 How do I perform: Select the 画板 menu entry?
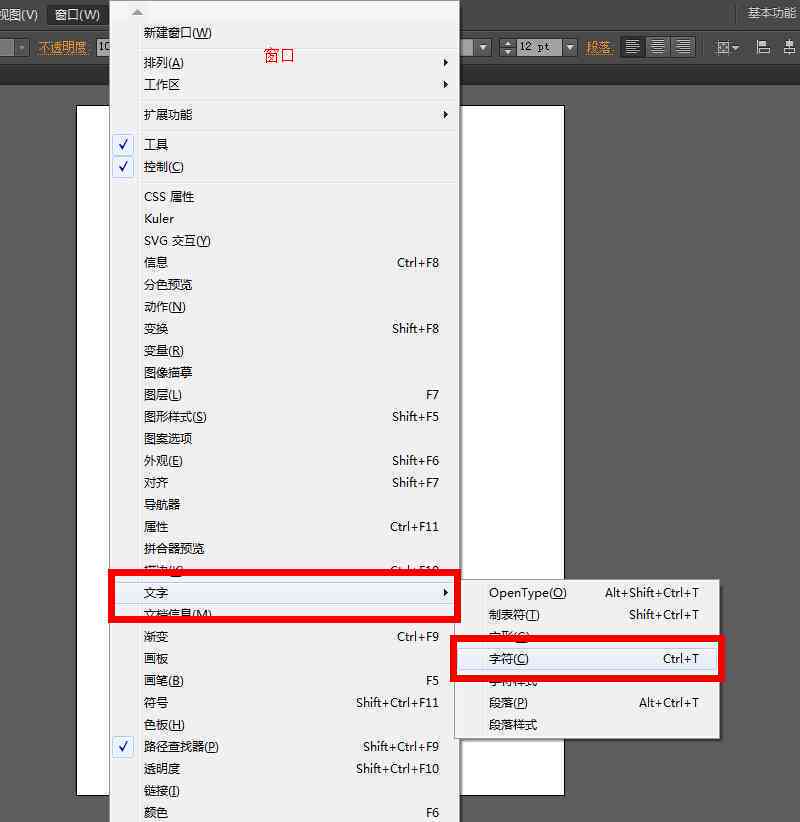pos(284,658)
